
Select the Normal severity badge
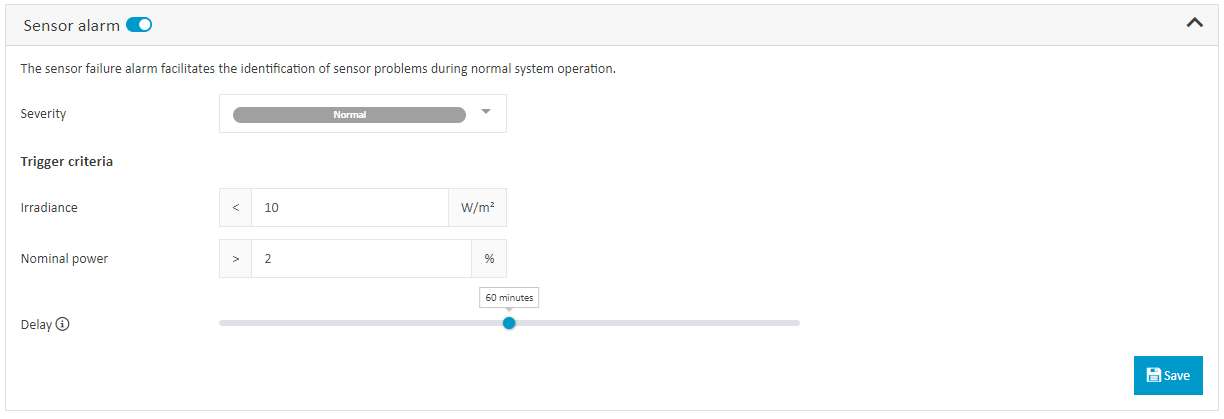(x=349, y=115)
